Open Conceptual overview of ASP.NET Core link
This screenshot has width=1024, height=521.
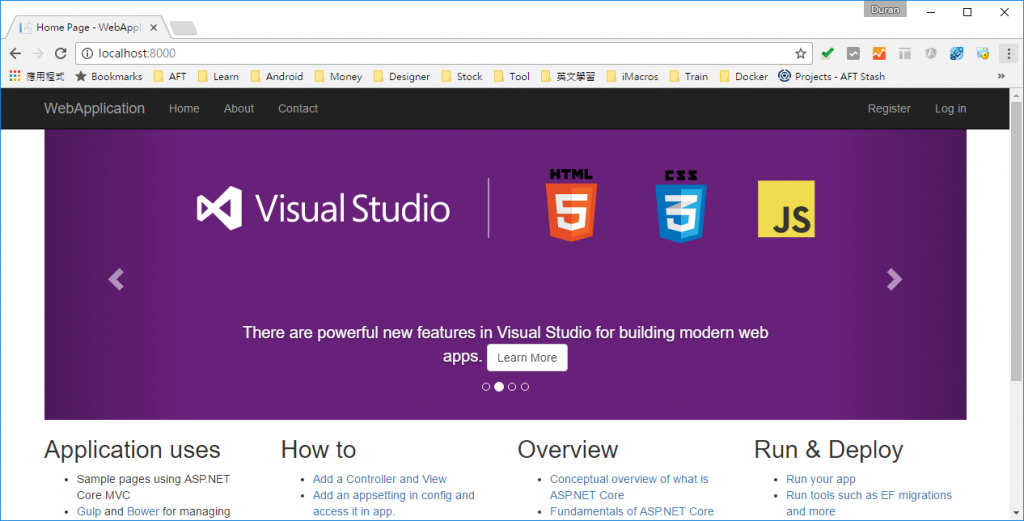click(x=629, y=487)
